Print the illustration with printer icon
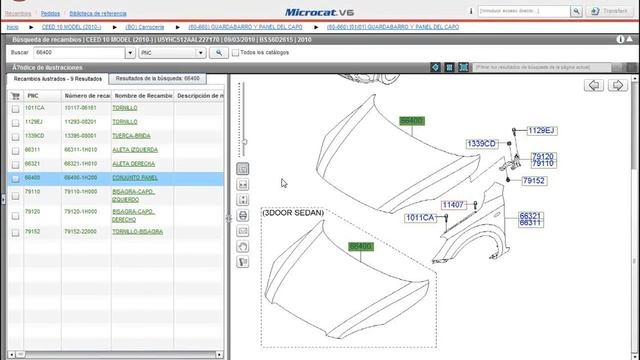 [242, 216]
